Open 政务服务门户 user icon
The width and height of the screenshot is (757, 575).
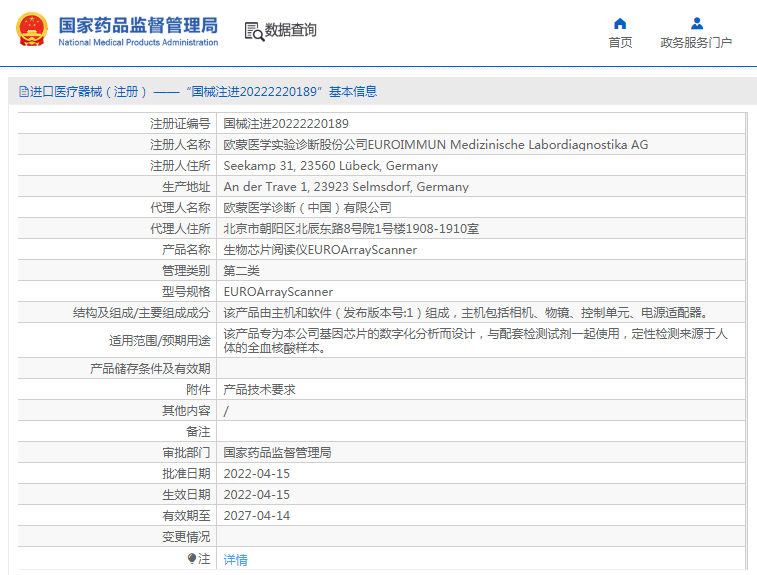coord(697,23)
